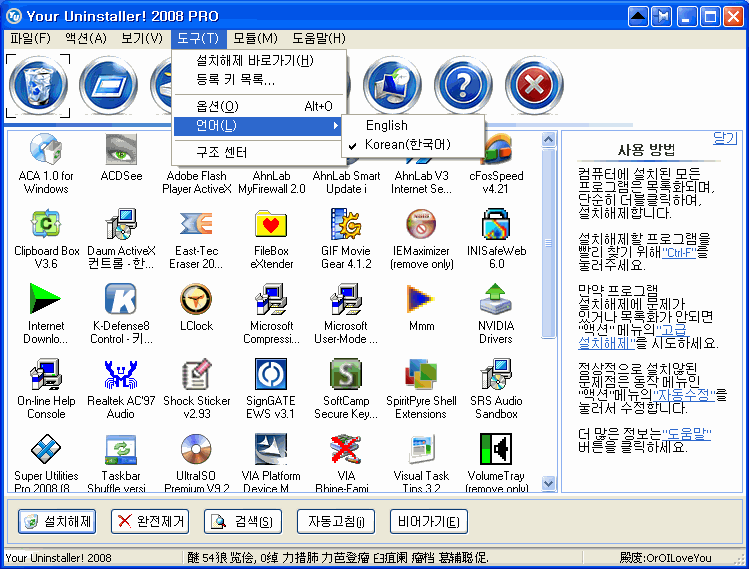Screen dimensions: 749x569
Task: Close the help panel via 닫기 link
Action: coord(725,139)
